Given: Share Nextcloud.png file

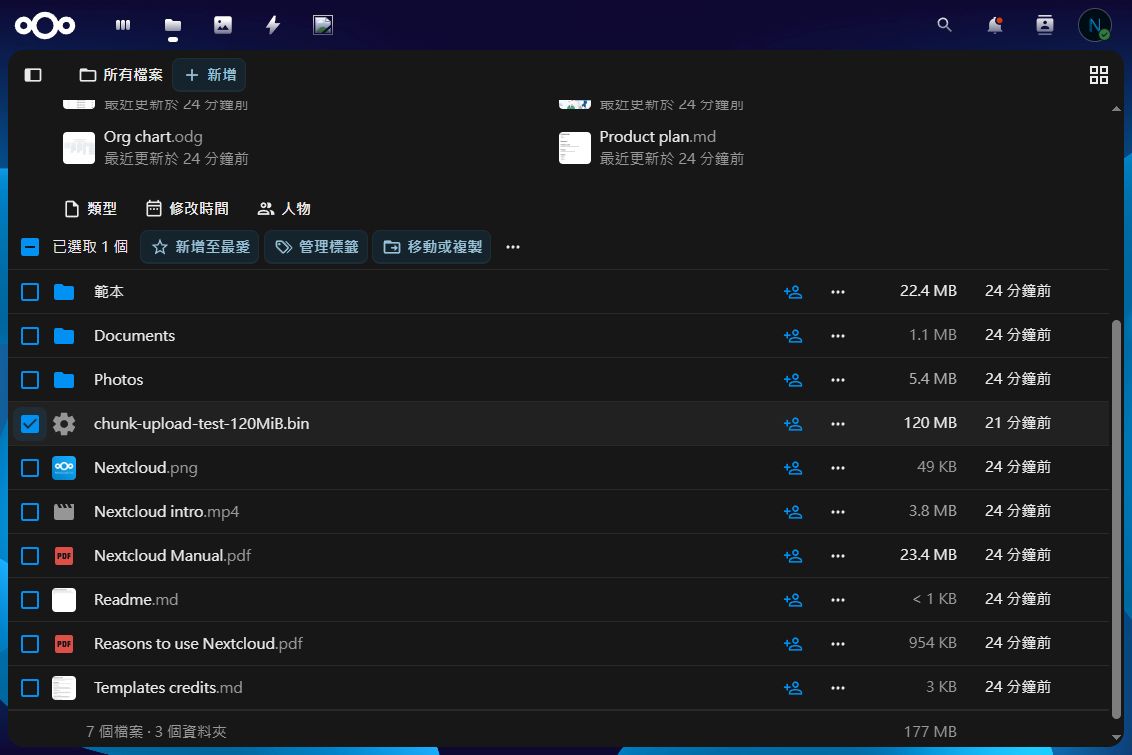Looking at the screenshot, I should coord(793,468).
